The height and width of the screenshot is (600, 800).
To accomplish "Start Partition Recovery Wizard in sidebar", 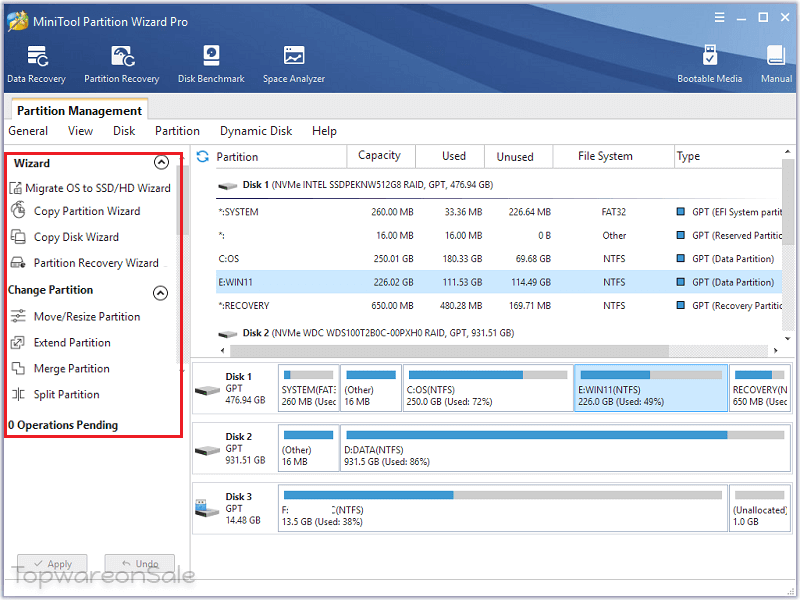I will (85, 263).
